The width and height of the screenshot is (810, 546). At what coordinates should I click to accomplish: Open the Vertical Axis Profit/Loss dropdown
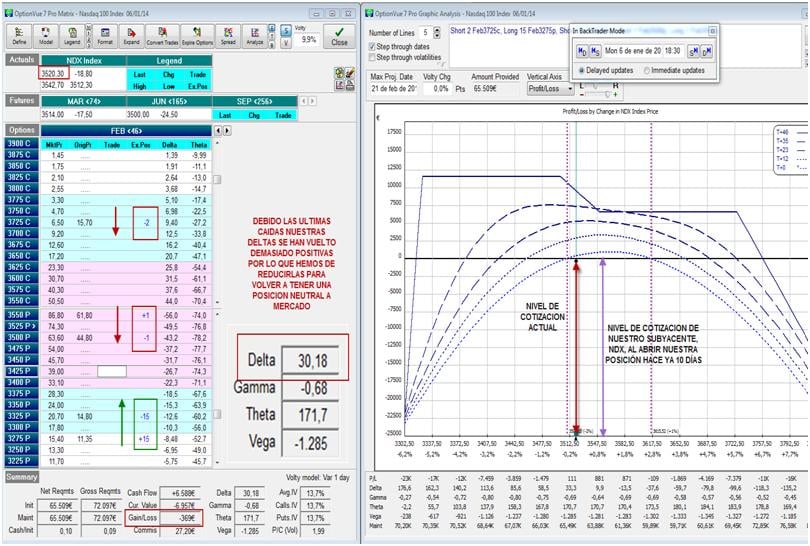552,88
